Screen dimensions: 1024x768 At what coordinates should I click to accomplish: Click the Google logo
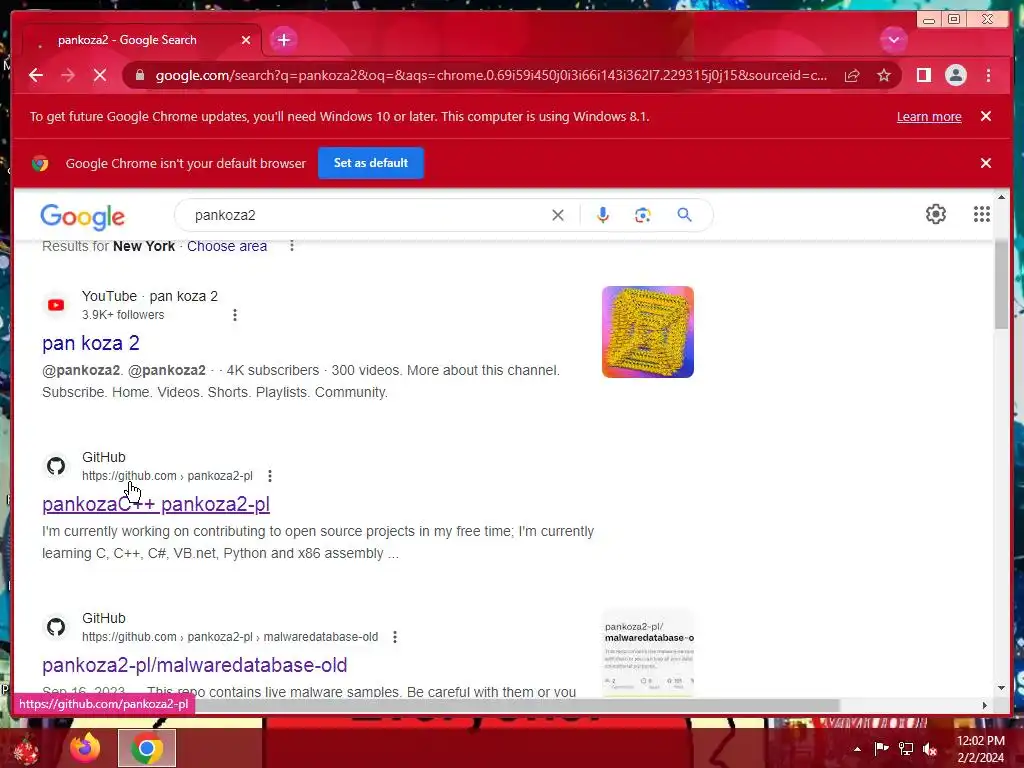82,216
